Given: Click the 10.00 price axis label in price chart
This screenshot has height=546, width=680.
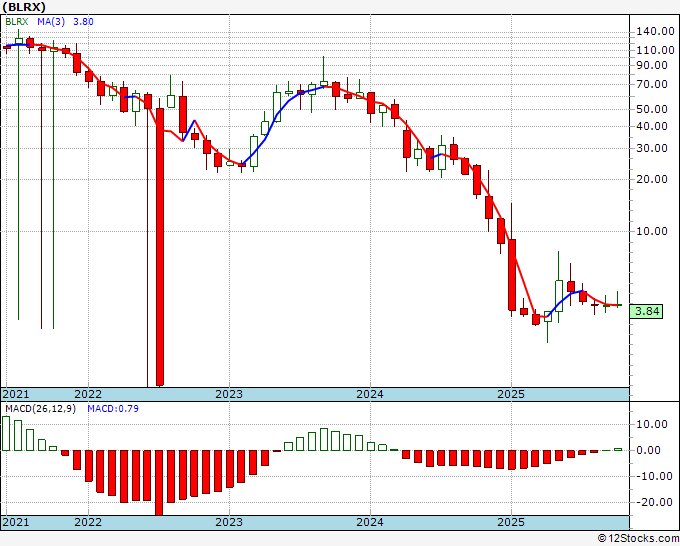Looking at the screenshot, I should coord(652,231).
